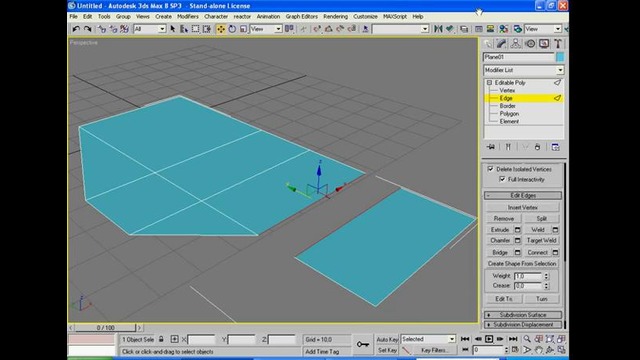Click the Play Animation button

pos(489,339)
